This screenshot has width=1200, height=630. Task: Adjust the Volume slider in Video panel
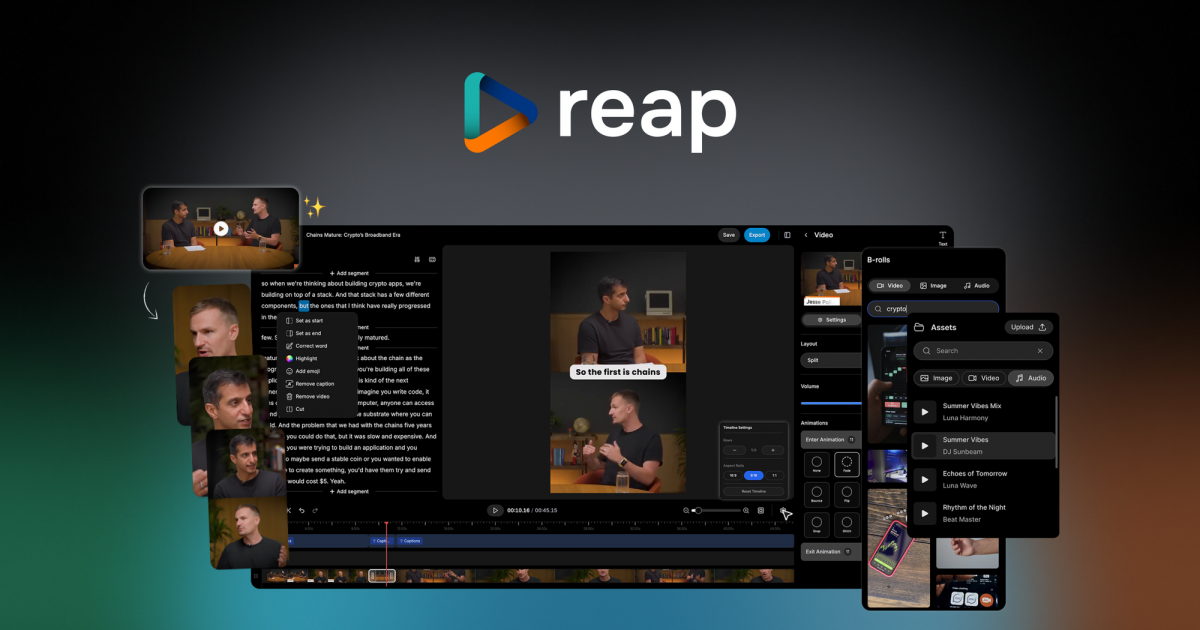pyautogui.click(x=831, y=403)
